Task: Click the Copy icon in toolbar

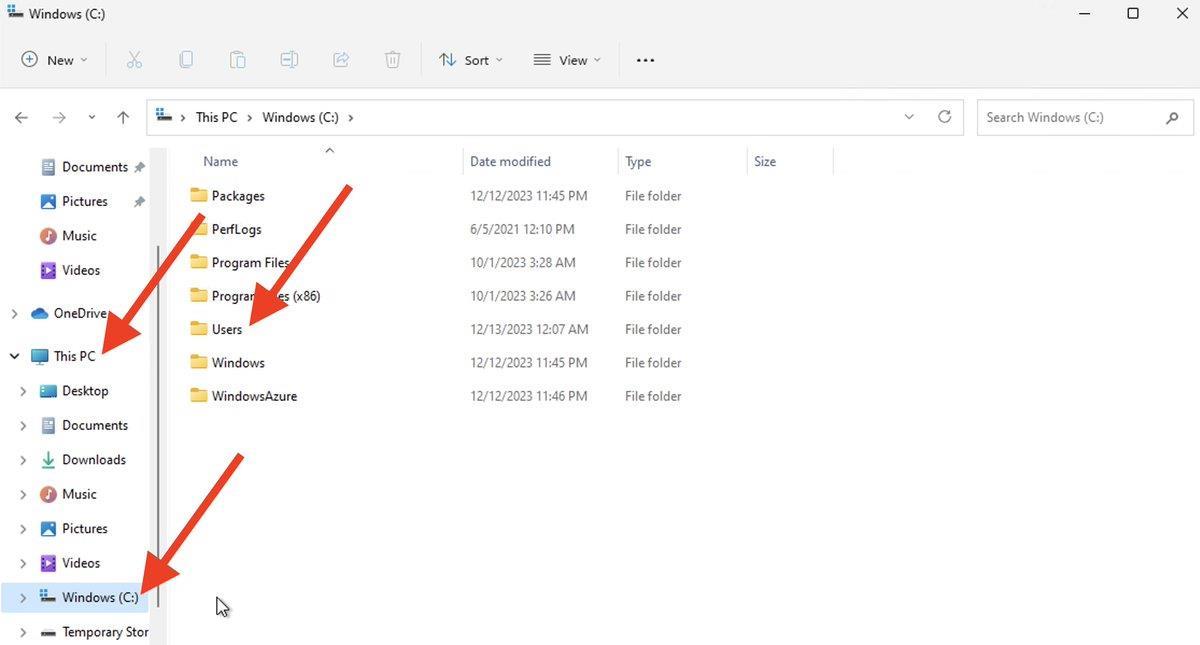Action: click(186, 60)
